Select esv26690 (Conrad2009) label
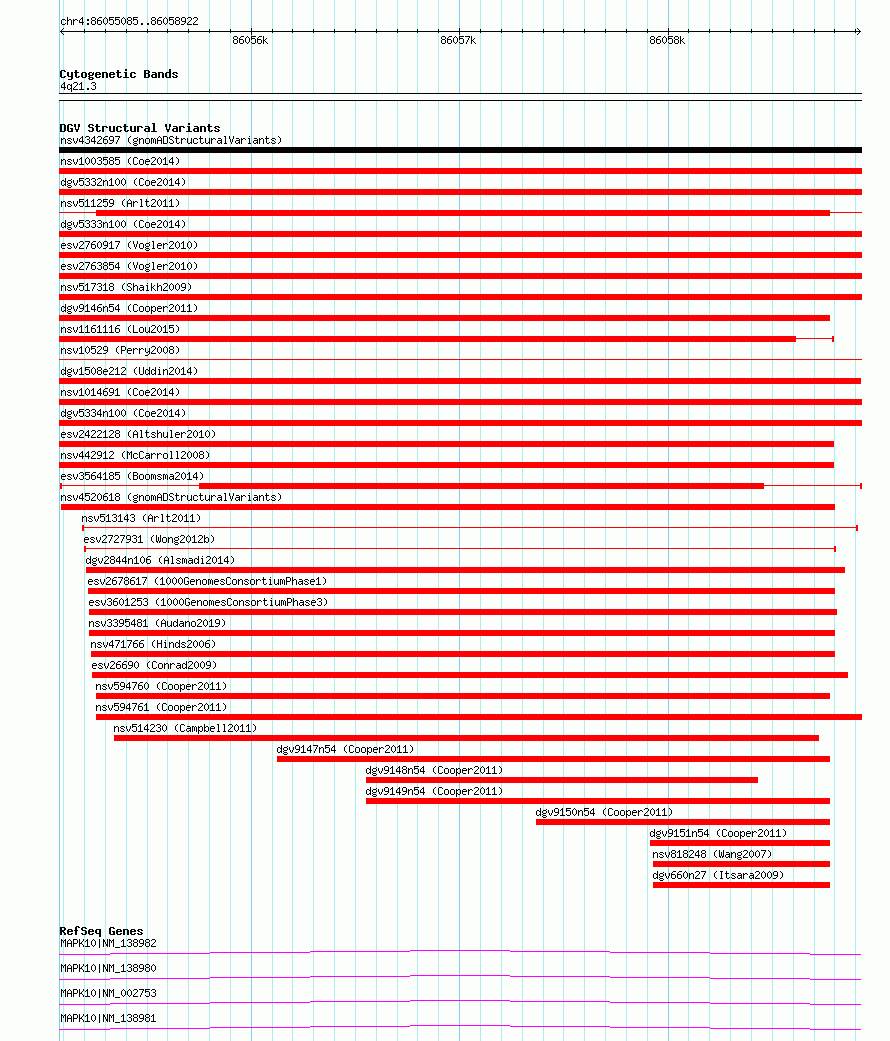The height and width of the screenshot is (1041, 890). 155,665
